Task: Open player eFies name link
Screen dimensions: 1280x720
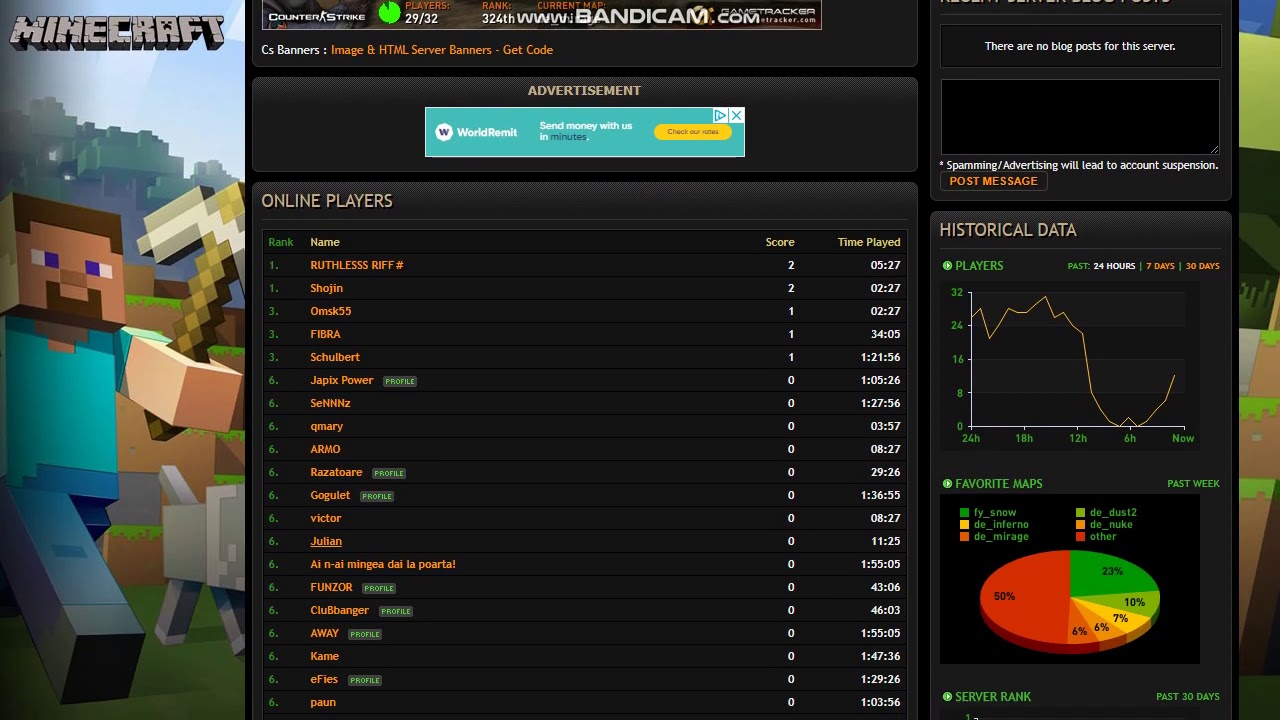Action: point(324,679)
